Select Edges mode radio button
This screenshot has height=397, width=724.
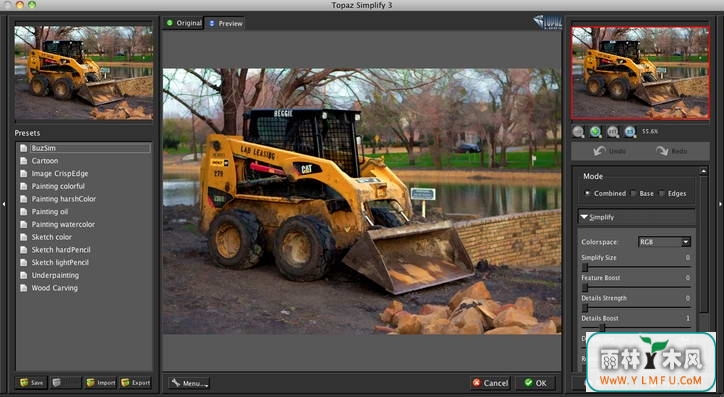[662, 193]
